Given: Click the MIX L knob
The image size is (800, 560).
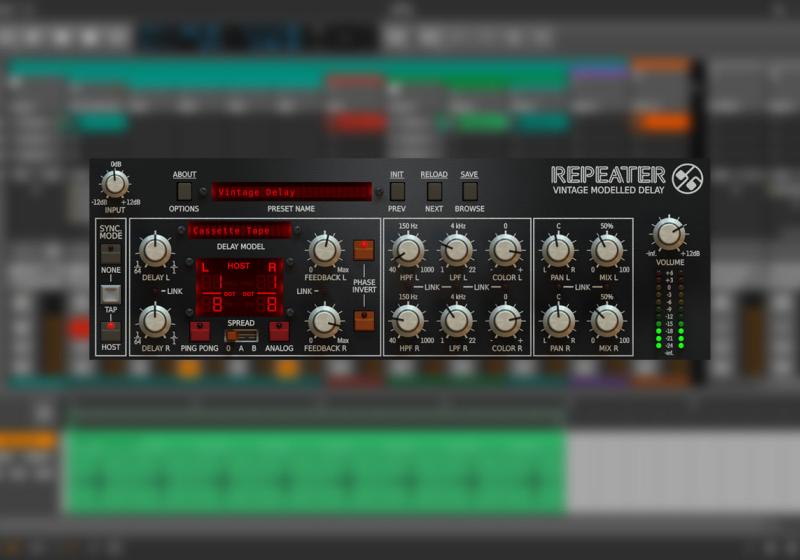Looking at the screenshot, I should (606, 250).
